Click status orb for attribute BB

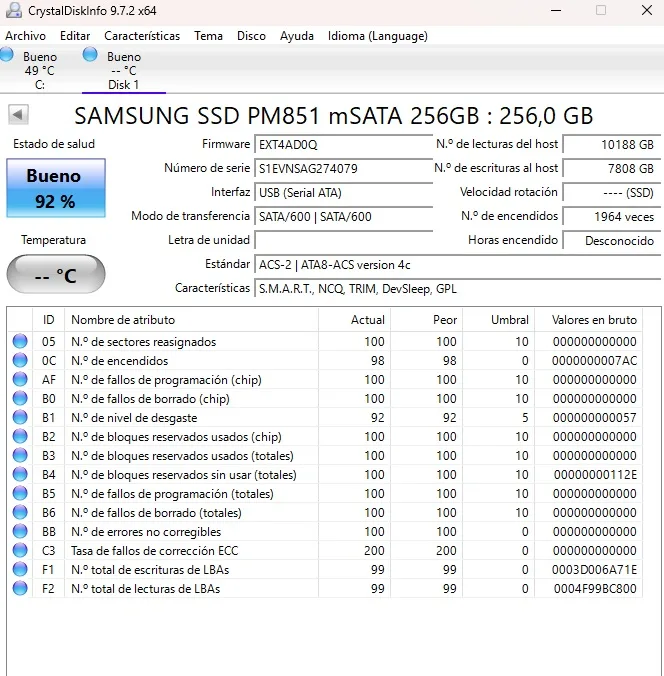(20, 531)
